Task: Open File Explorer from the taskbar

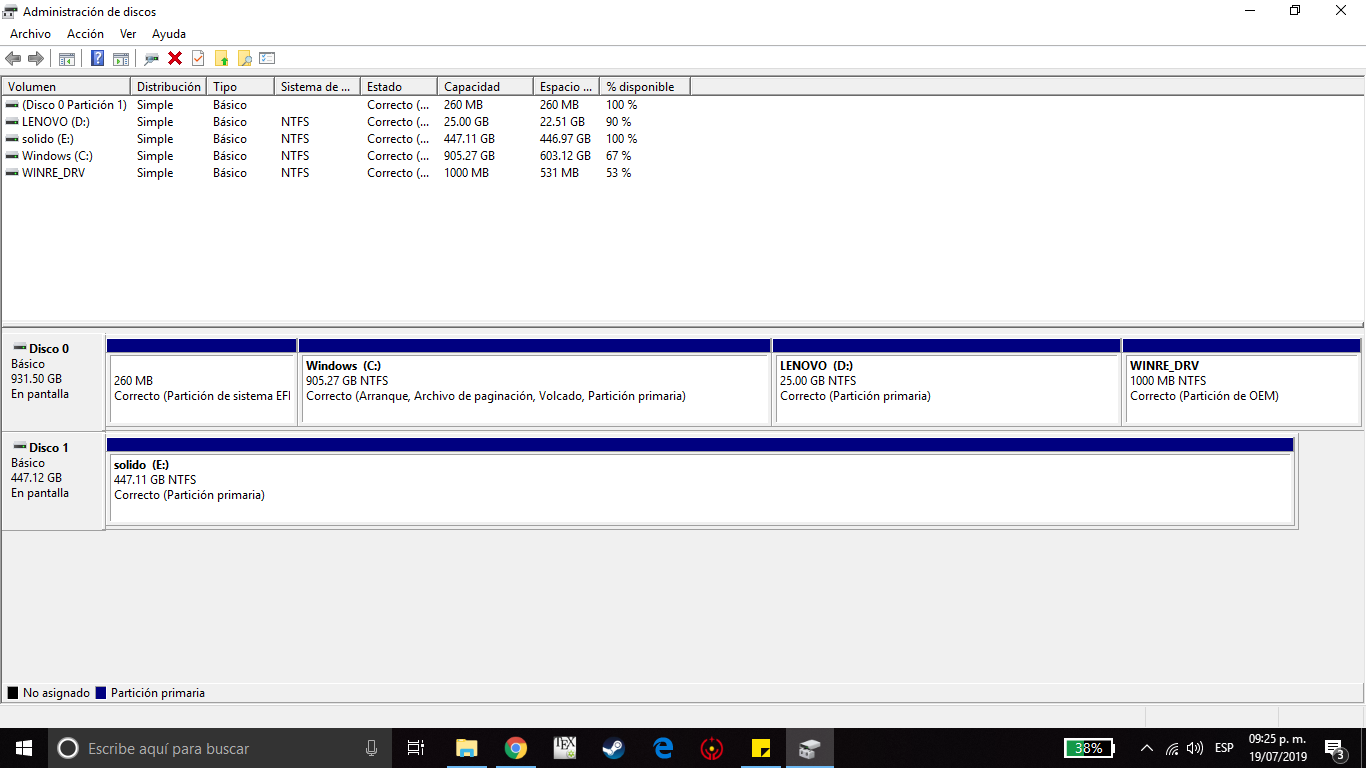Action: (x=466, y=748)
